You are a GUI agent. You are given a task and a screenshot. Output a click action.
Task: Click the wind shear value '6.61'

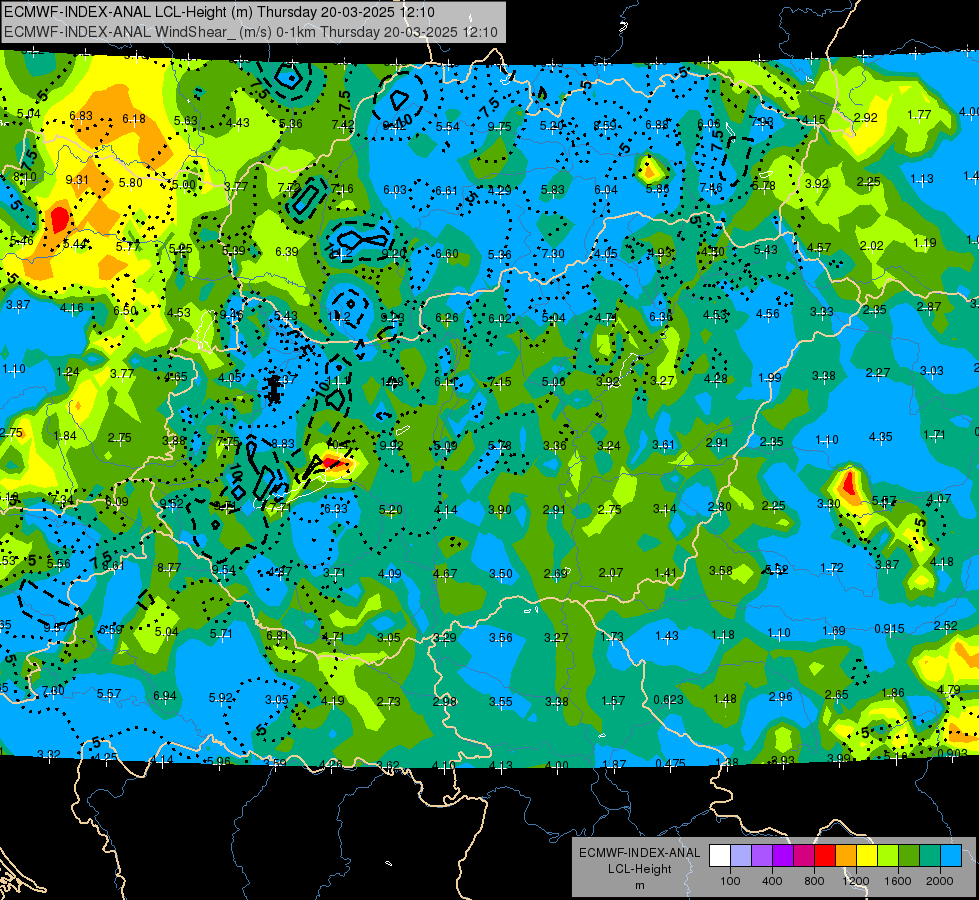point(446,190)
